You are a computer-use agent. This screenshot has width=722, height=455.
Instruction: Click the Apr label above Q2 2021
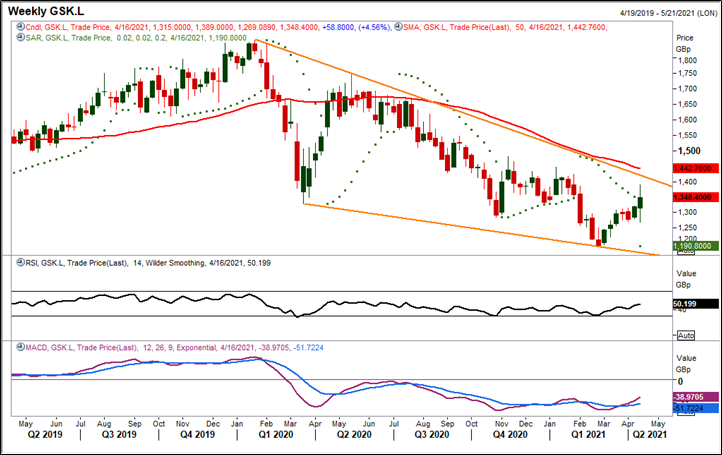pos(628,424)
